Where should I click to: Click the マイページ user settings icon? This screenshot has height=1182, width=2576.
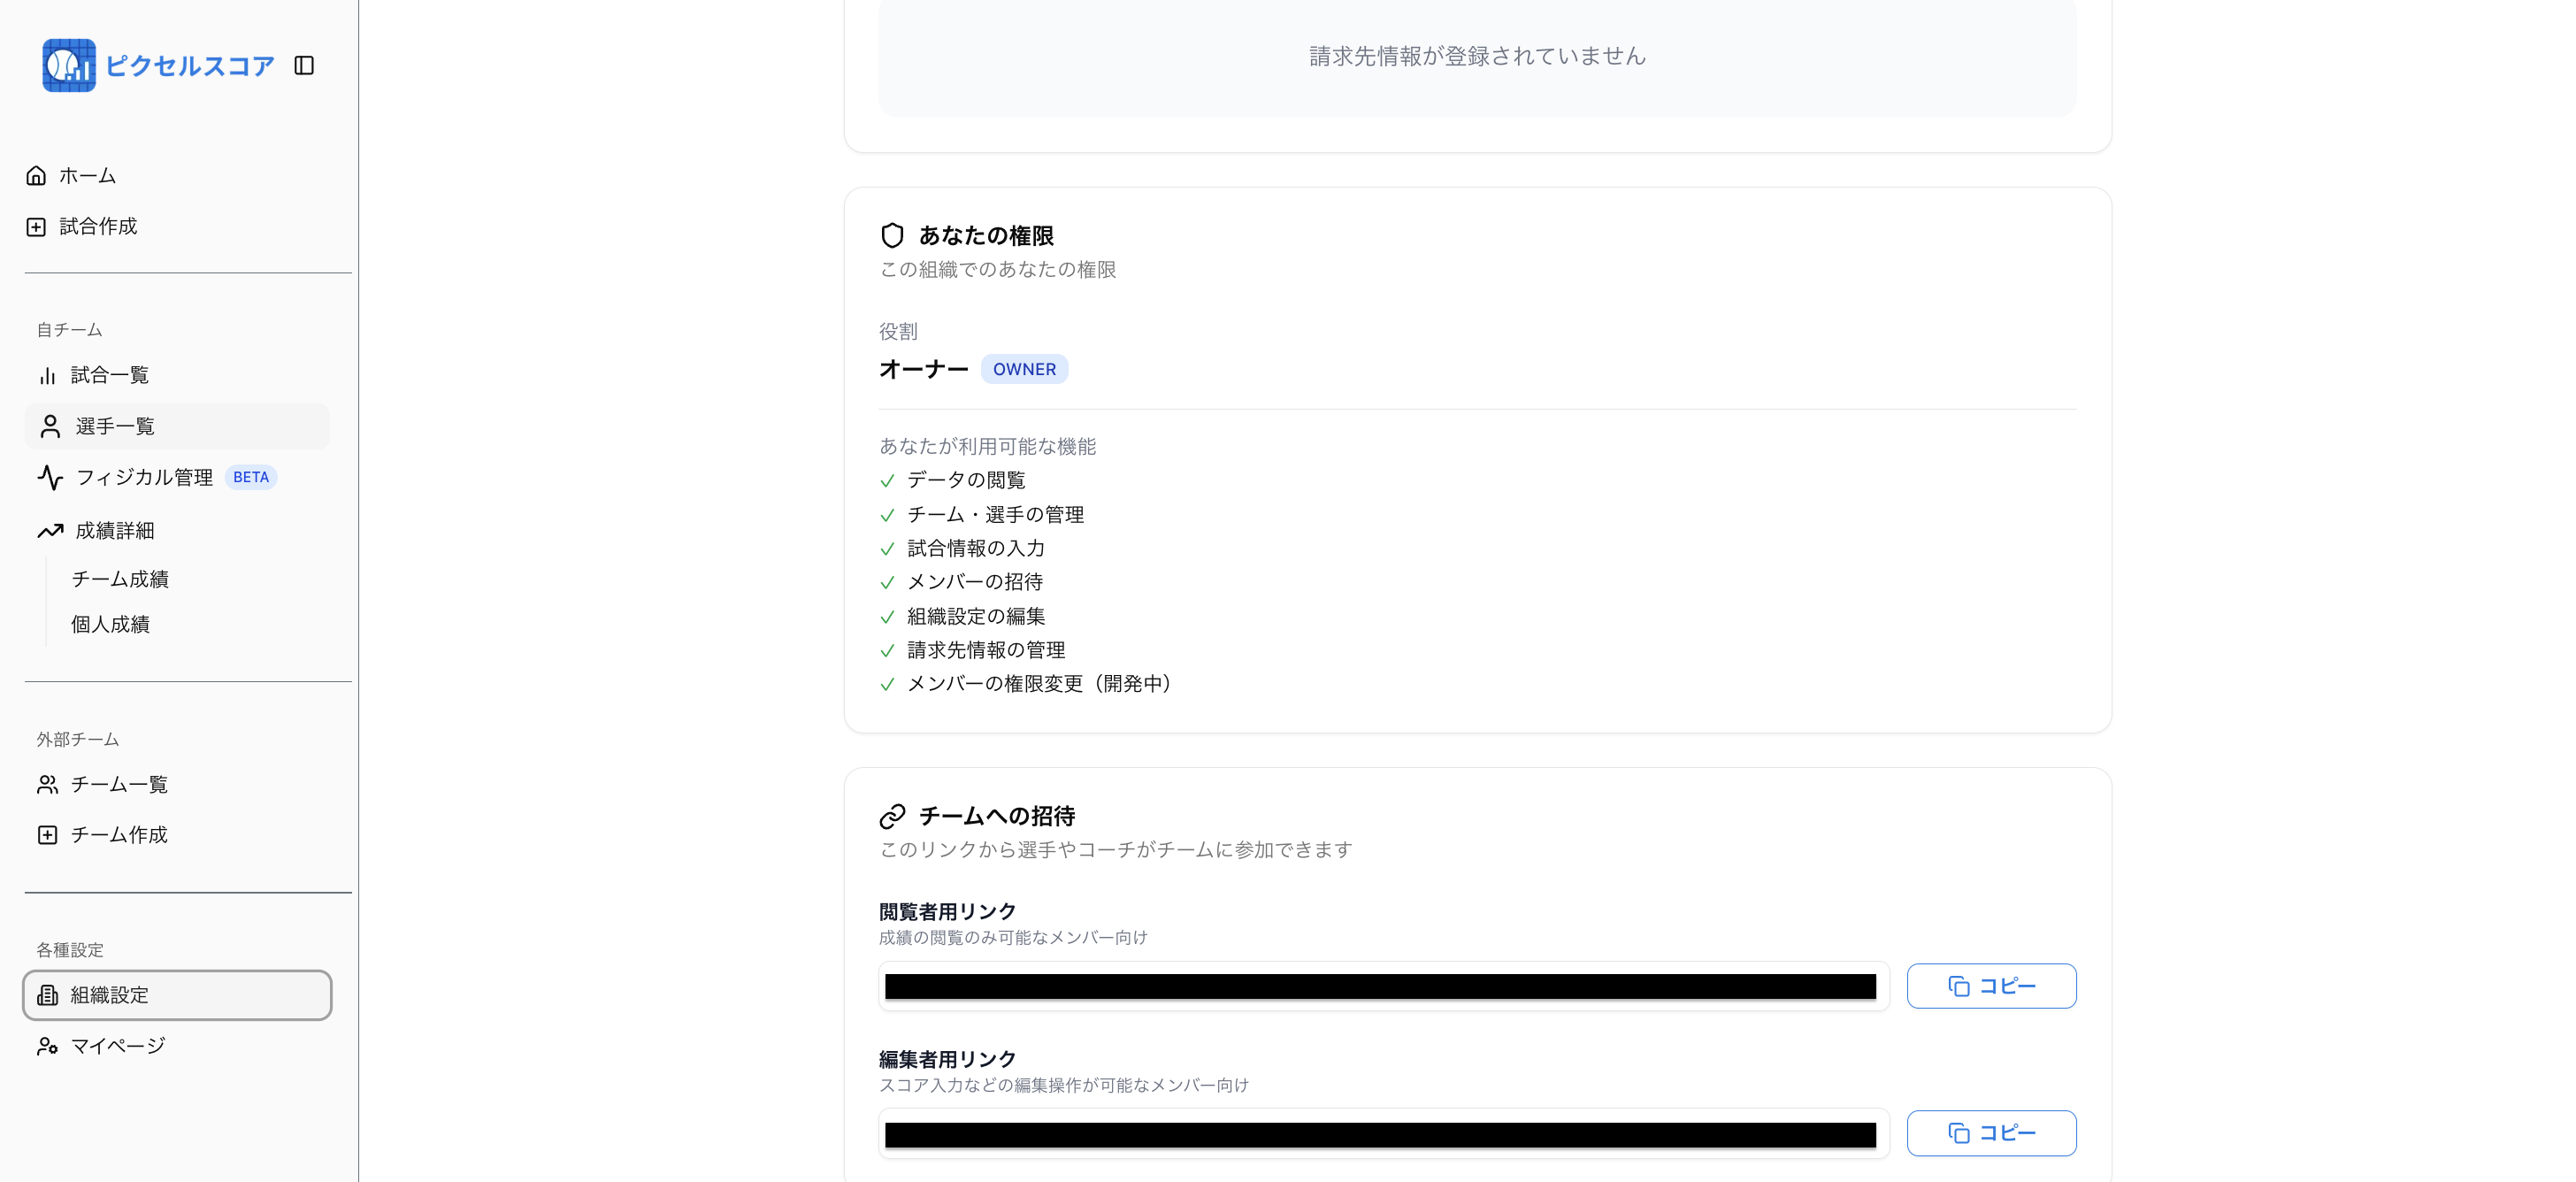(47, 1046)
